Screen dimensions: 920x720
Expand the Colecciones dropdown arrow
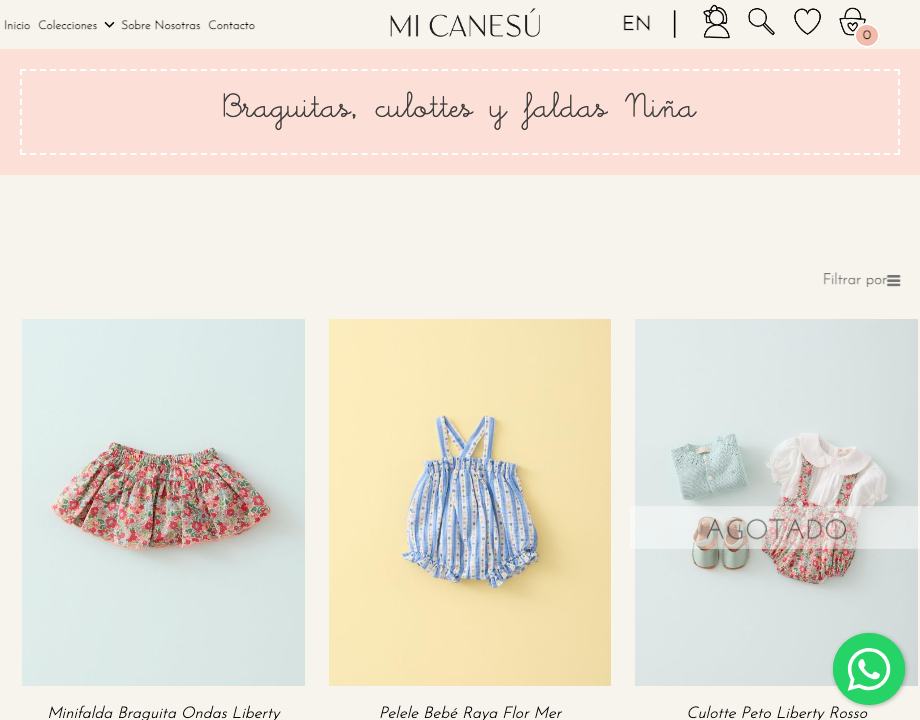coord(109,25)
